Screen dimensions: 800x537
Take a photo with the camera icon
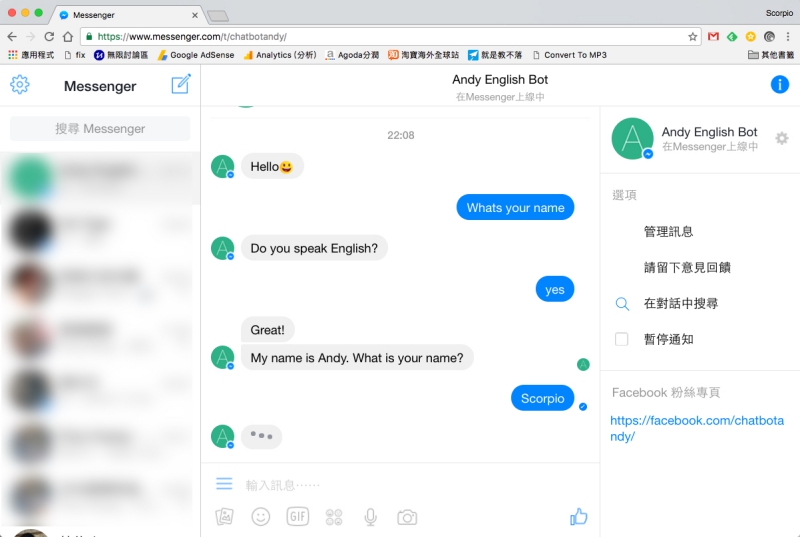407,518
